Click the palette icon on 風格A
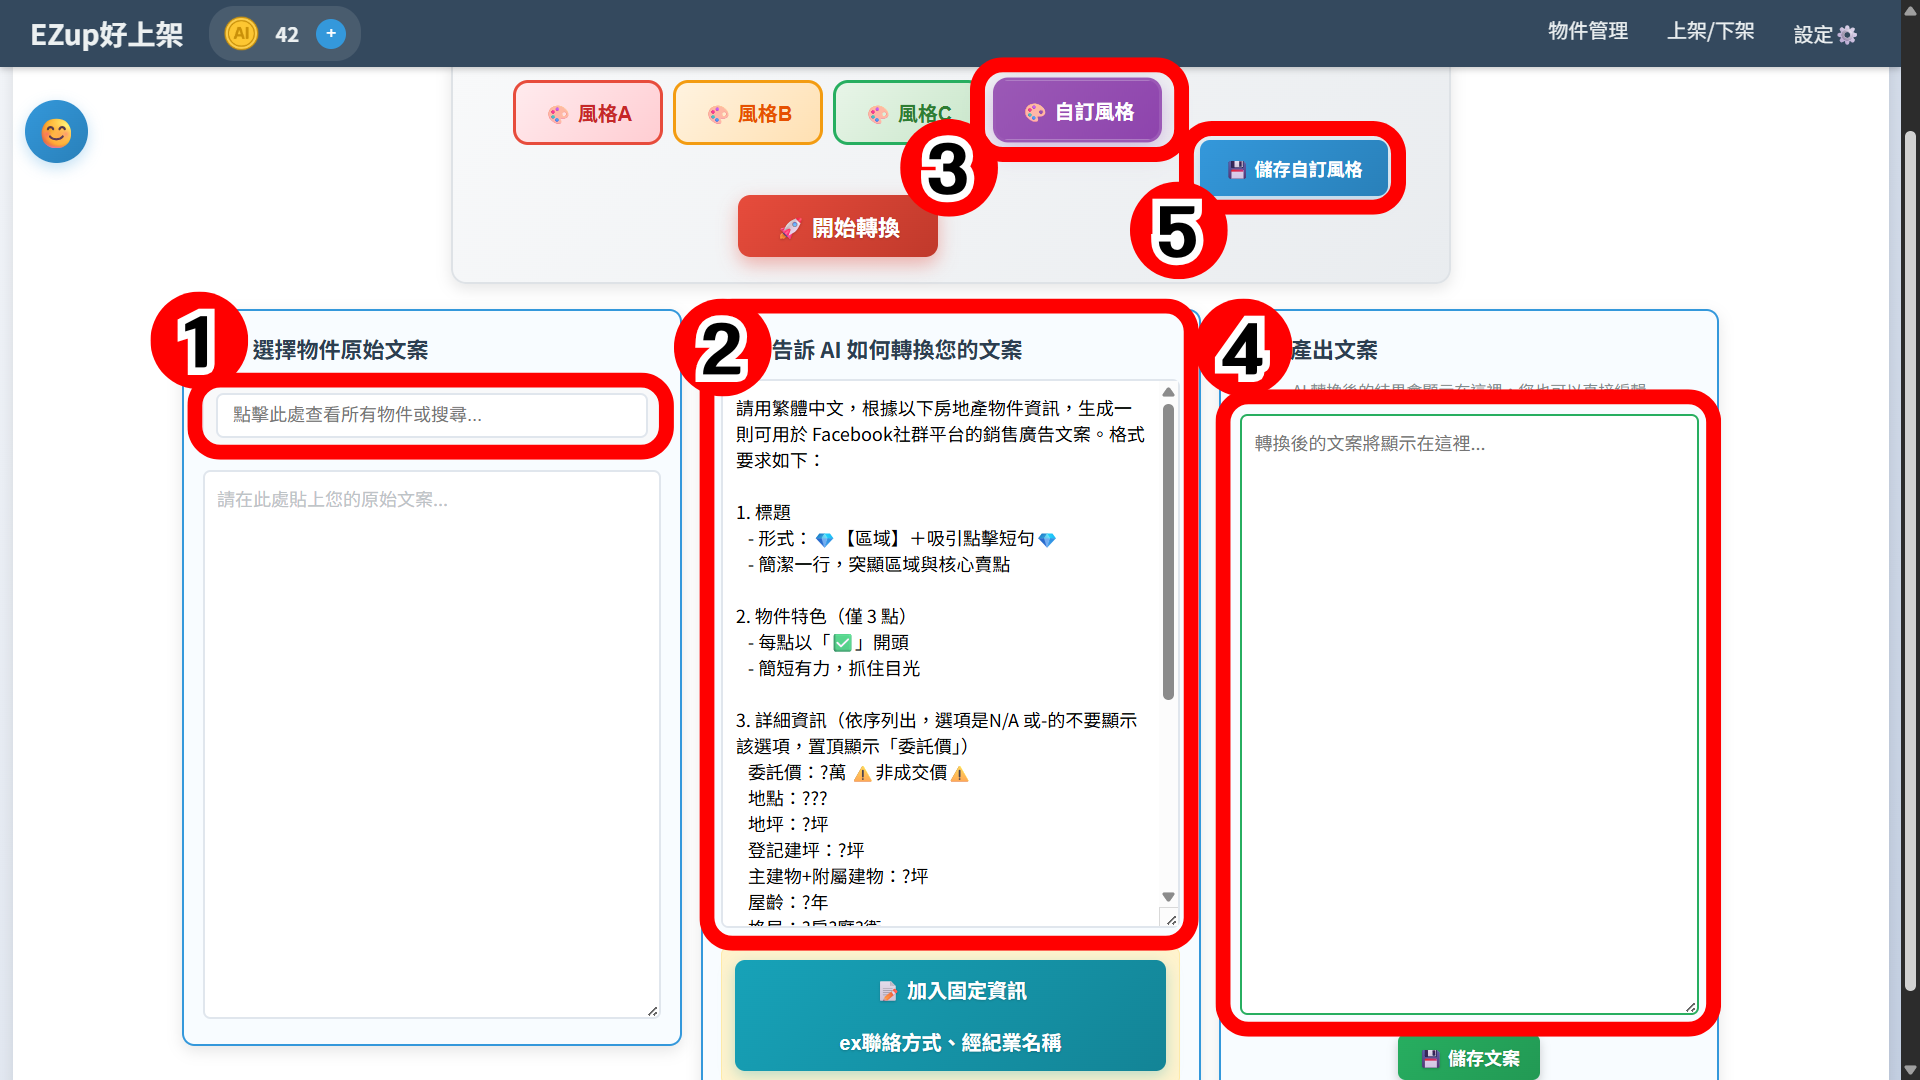Screen dimensions: 1920x1080 [x=558, y=114]
